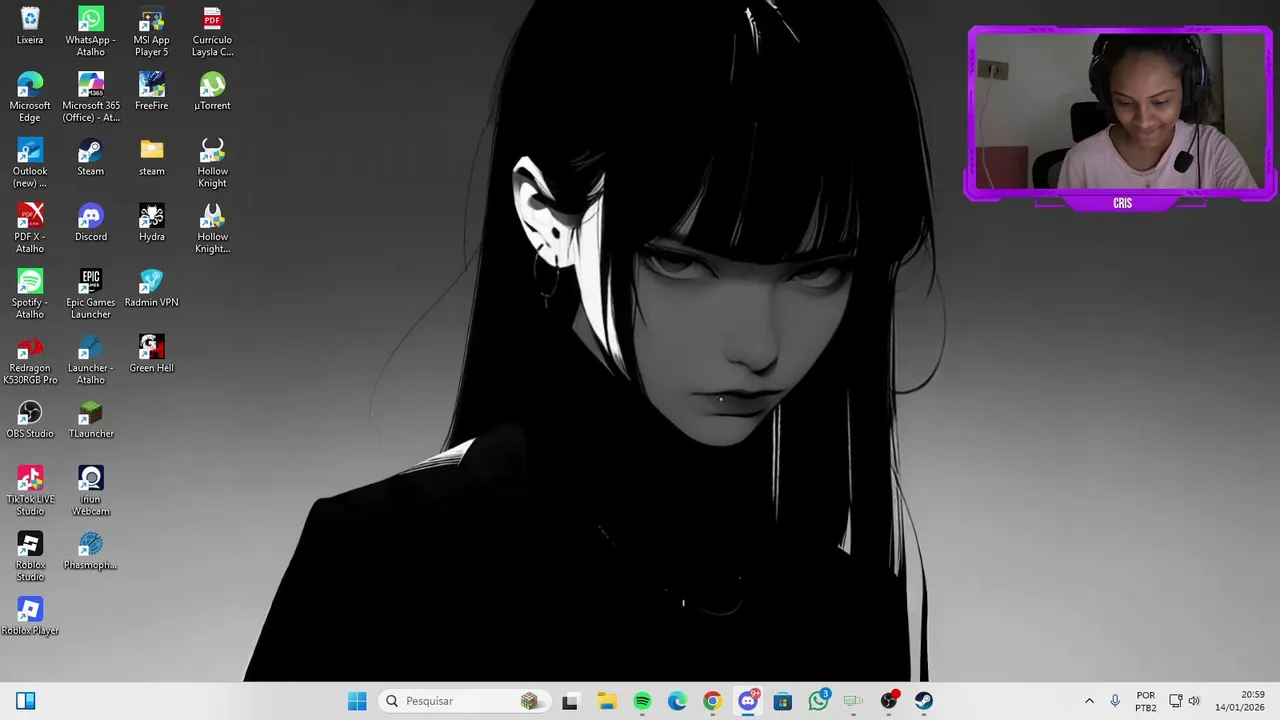The height and width of the screenshot is (720, 1280).
Task: Open the Hydra desktop icon
Action: [152, 222]
